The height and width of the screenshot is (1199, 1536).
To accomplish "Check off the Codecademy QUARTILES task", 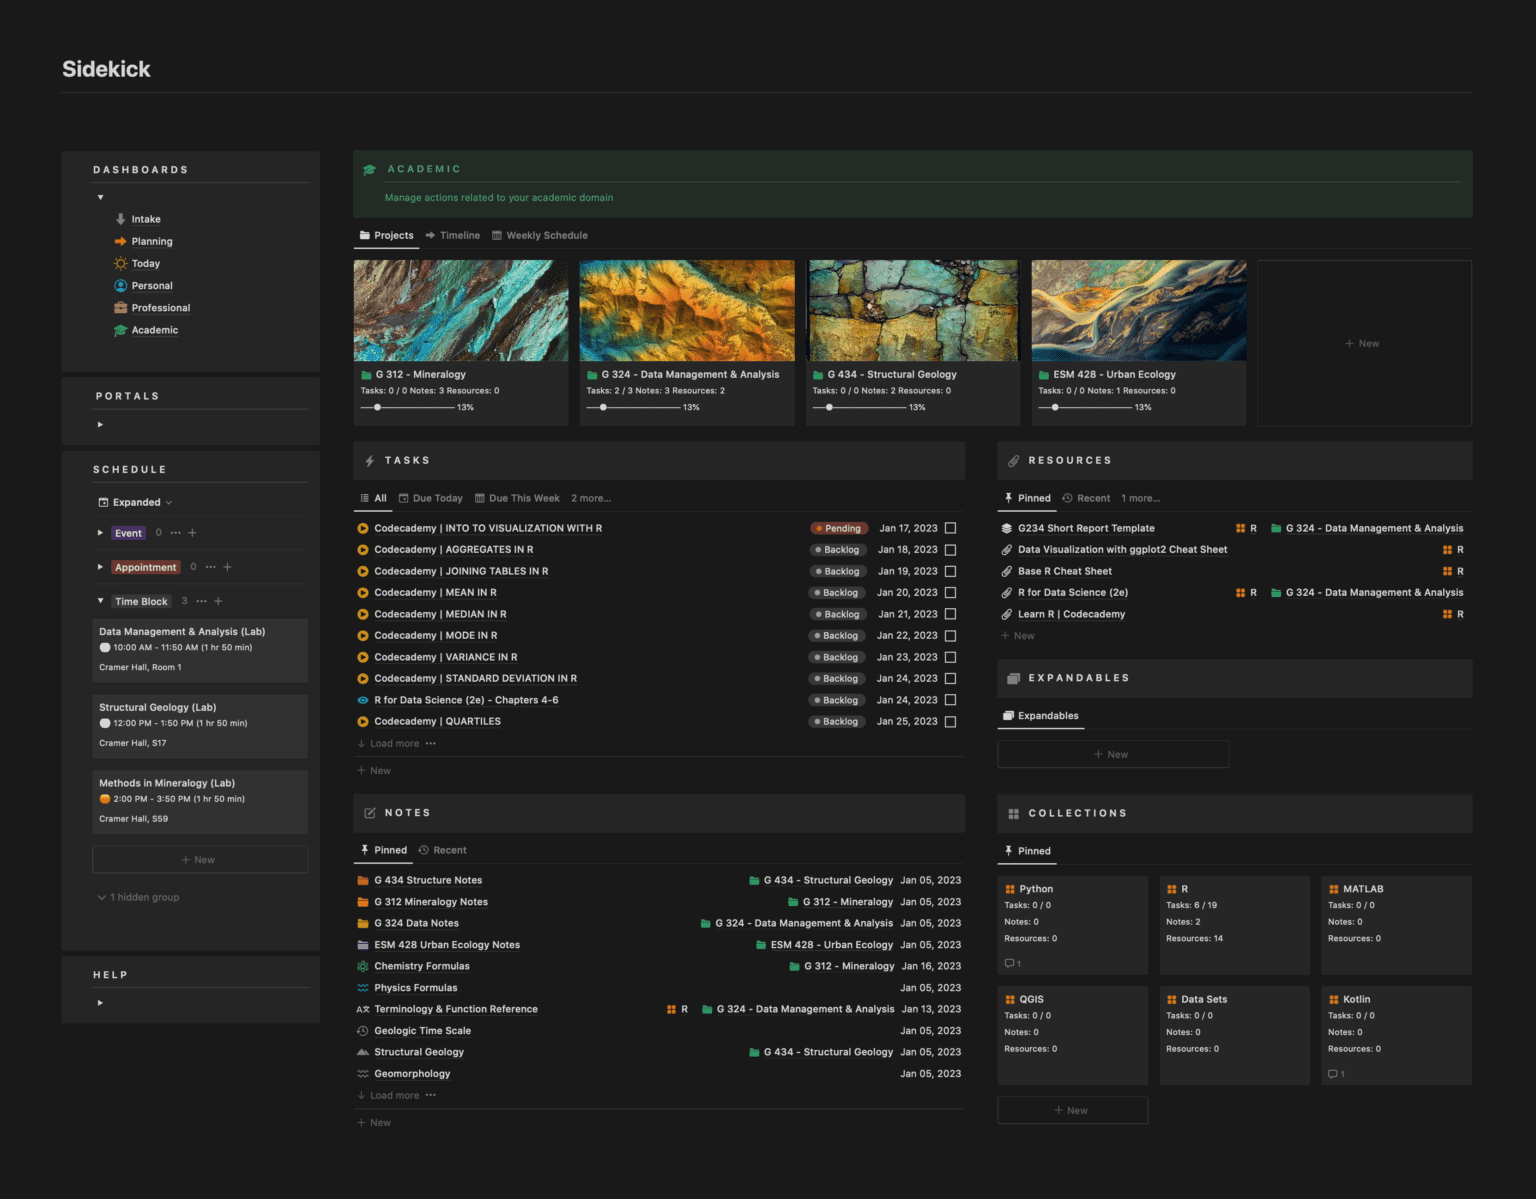I will pyautogui.click(x=950, y=721).
